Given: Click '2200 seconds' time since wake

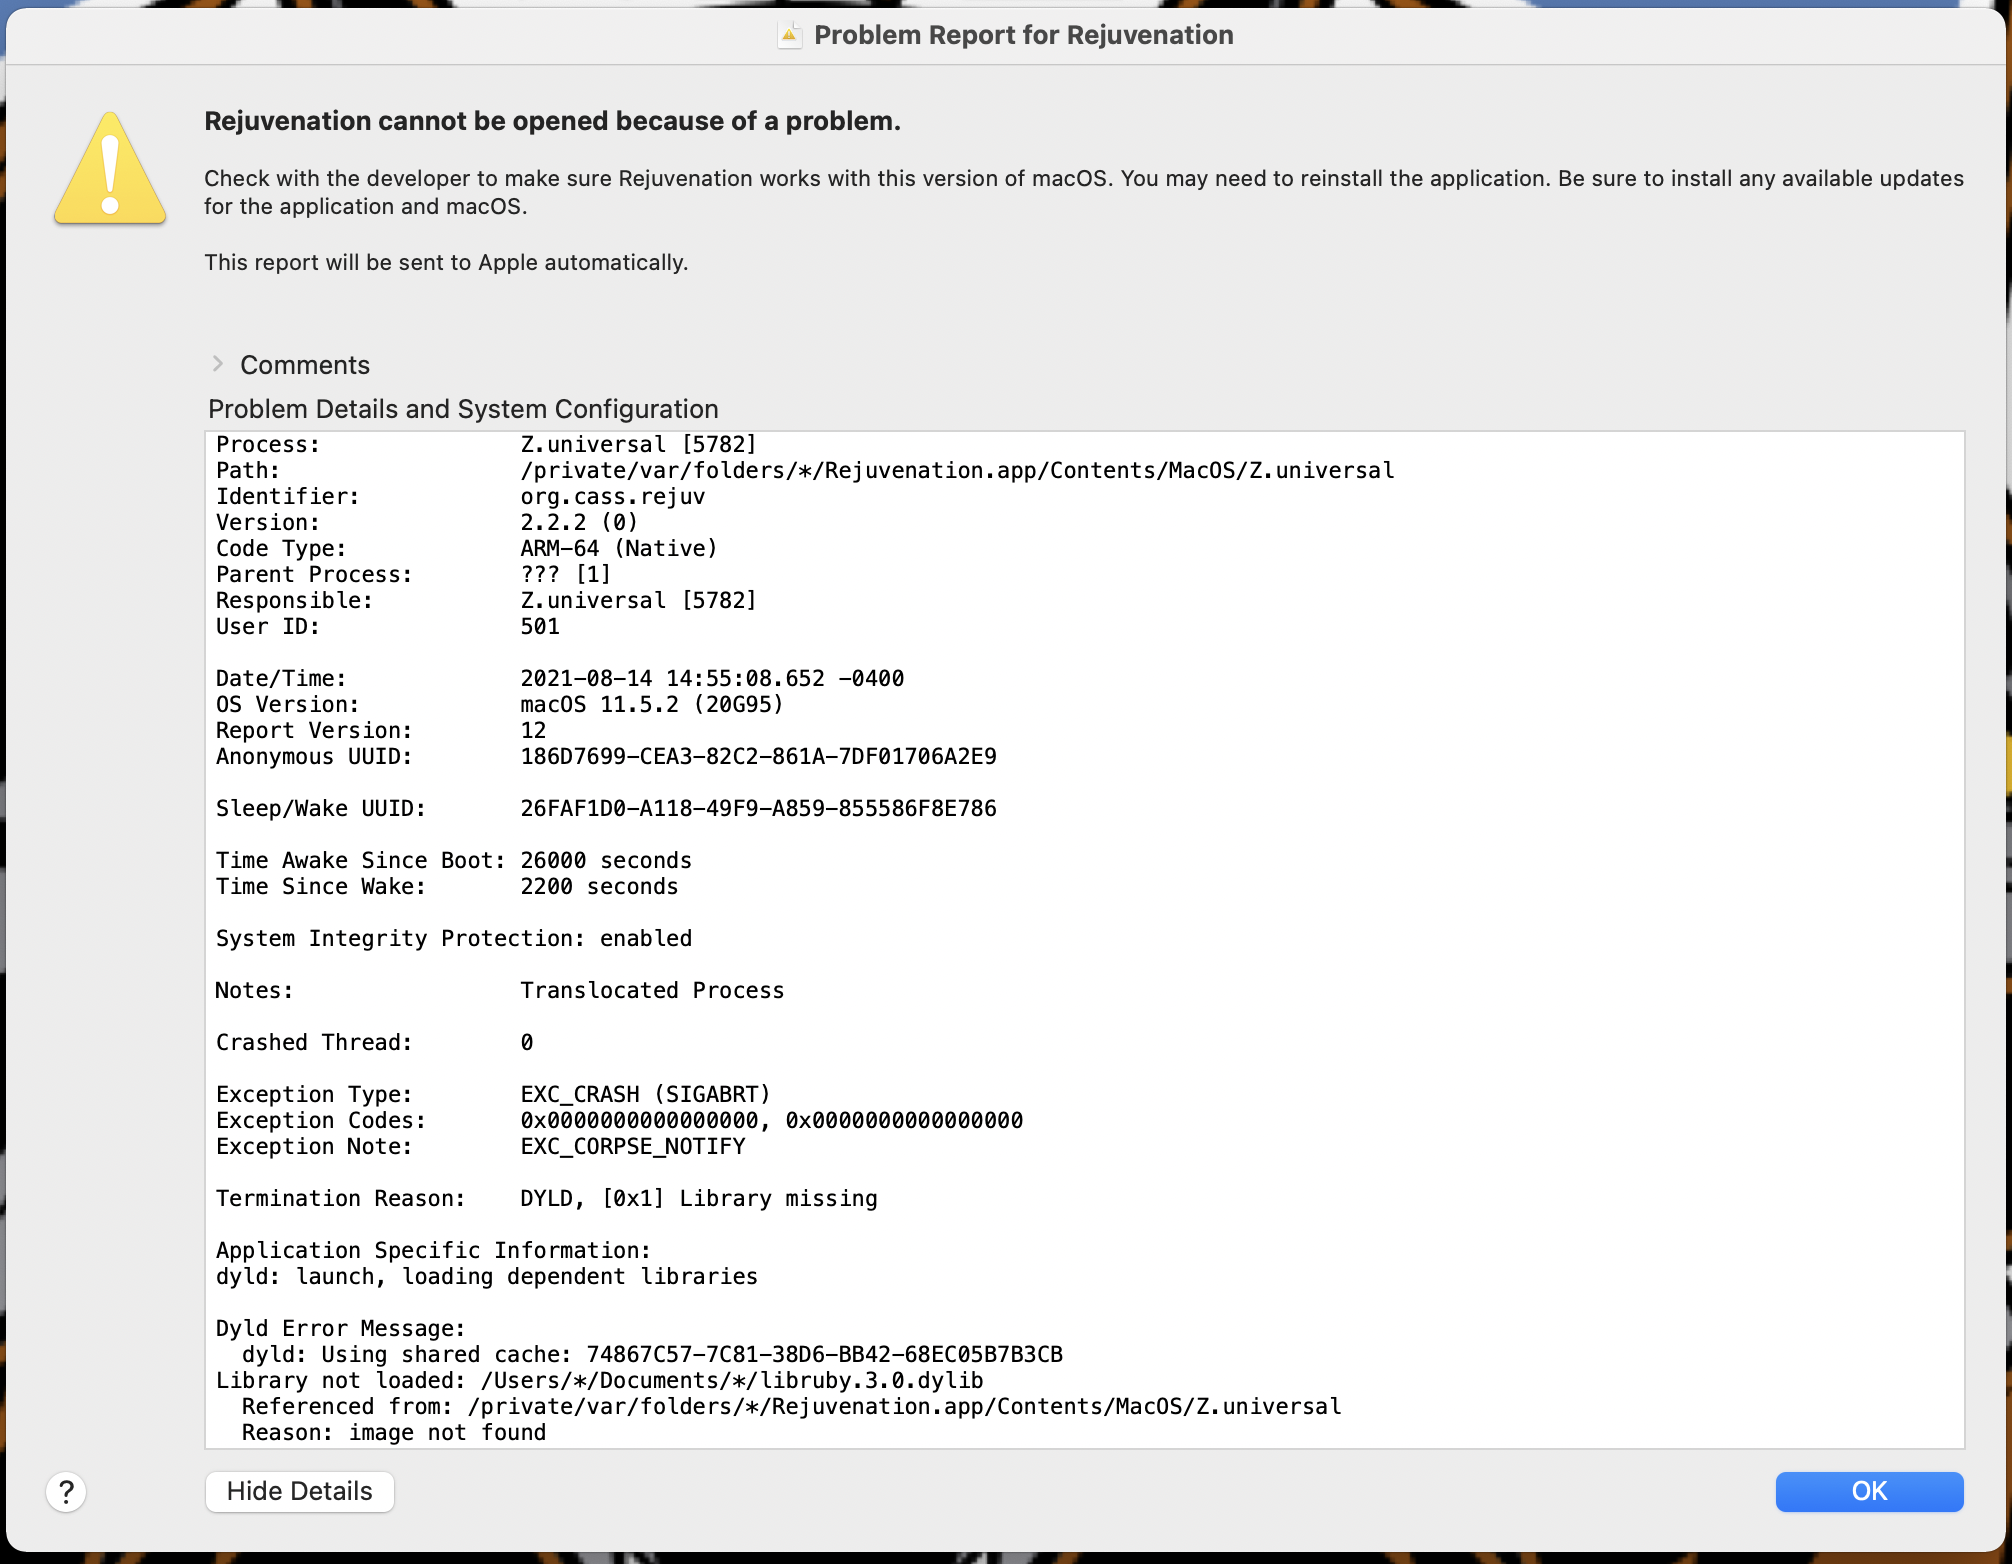Looking at the screenshot, I should click(x=599, y=886).
